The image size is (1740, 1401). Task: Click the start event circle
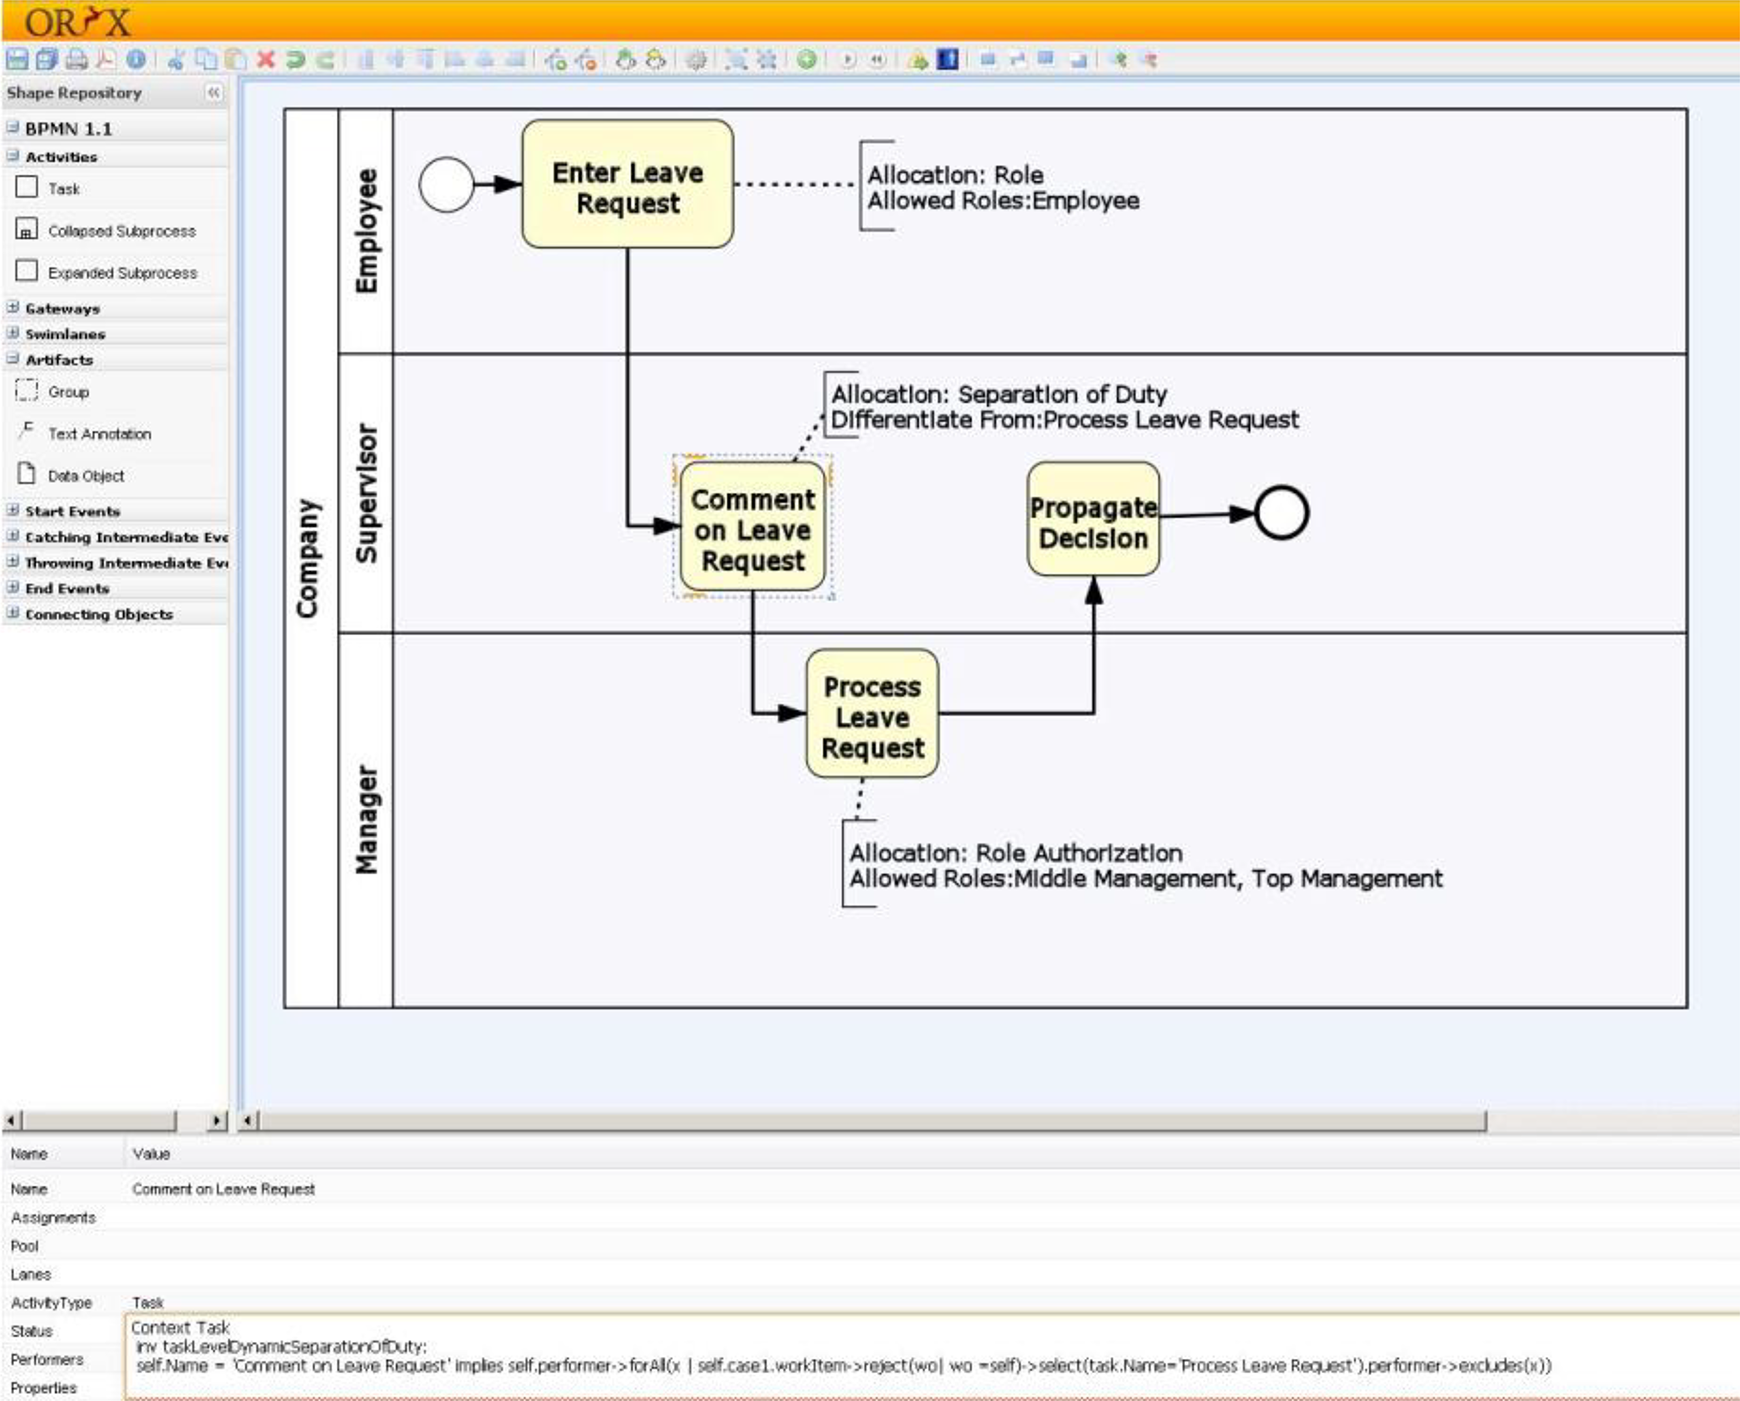pos(446,184)
